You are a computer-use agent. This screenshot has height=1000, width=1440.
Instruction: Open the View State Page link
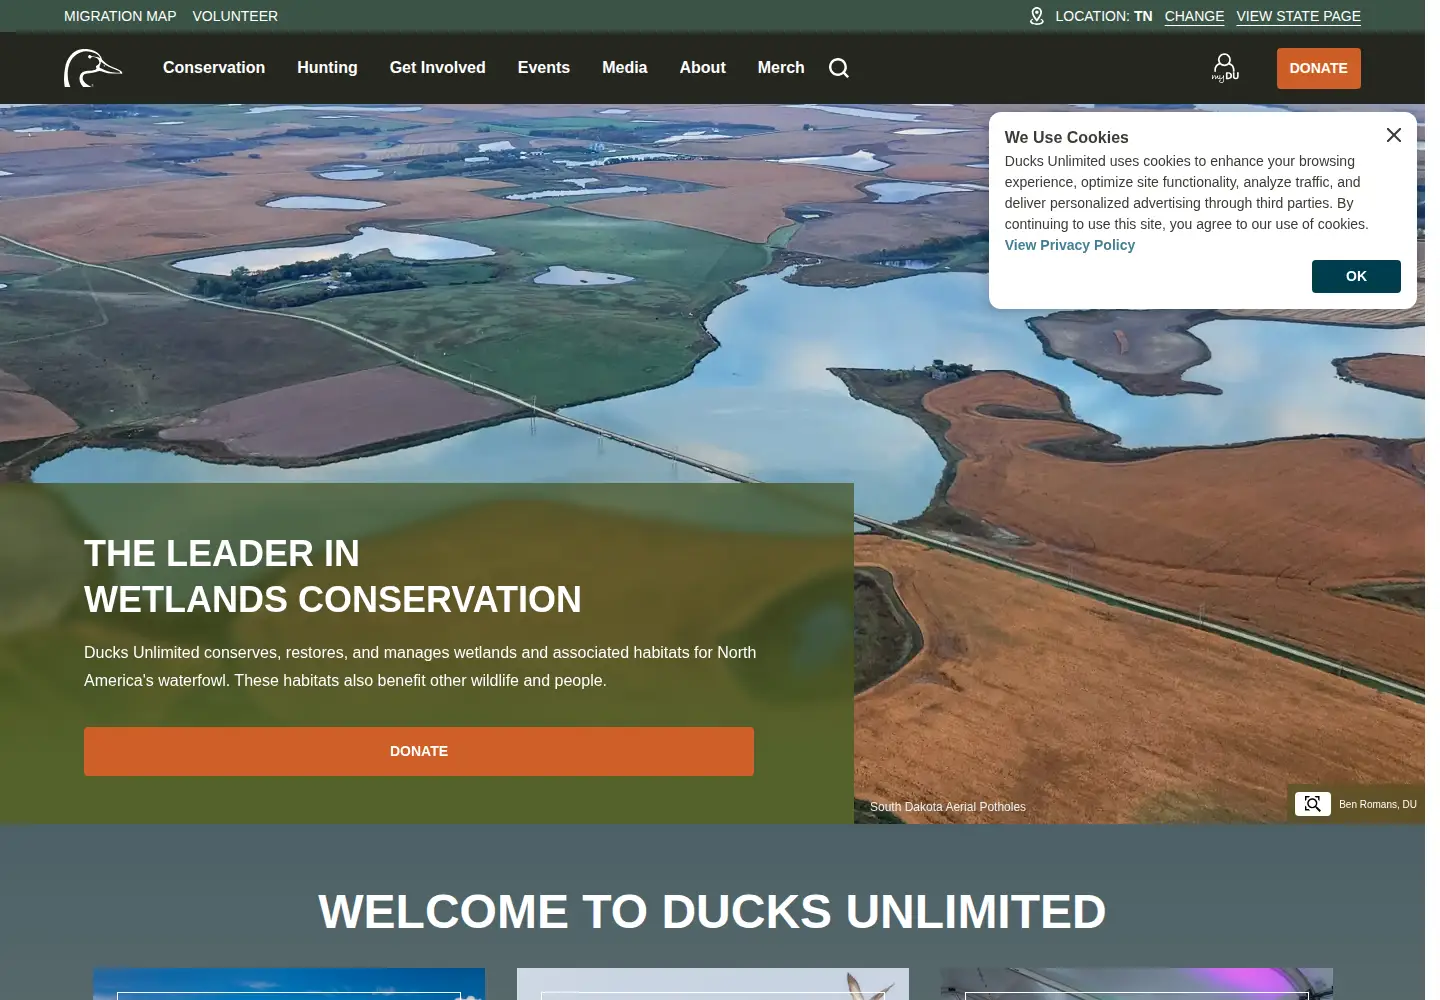pyautogui.click(x=1298, y=16)
